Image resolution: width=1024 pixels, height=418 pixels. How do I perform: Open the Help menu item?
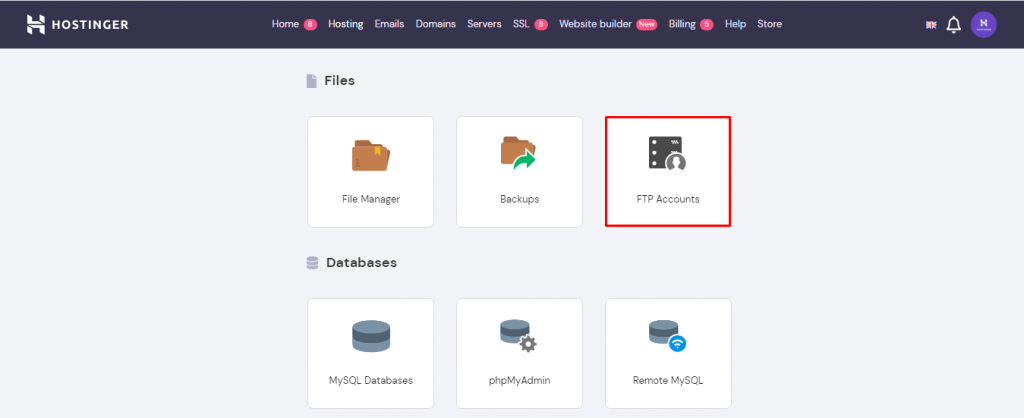coord(735,24)
